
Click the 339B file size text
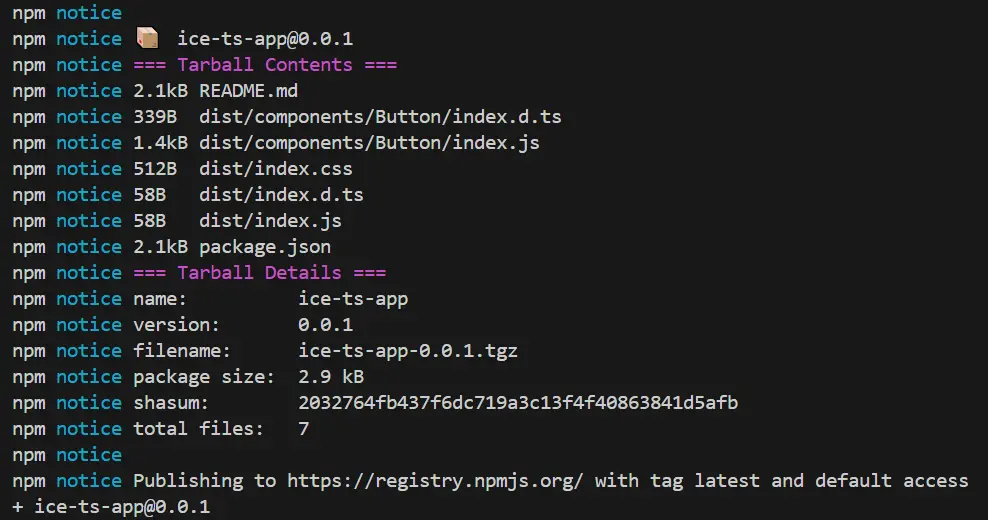155,117
